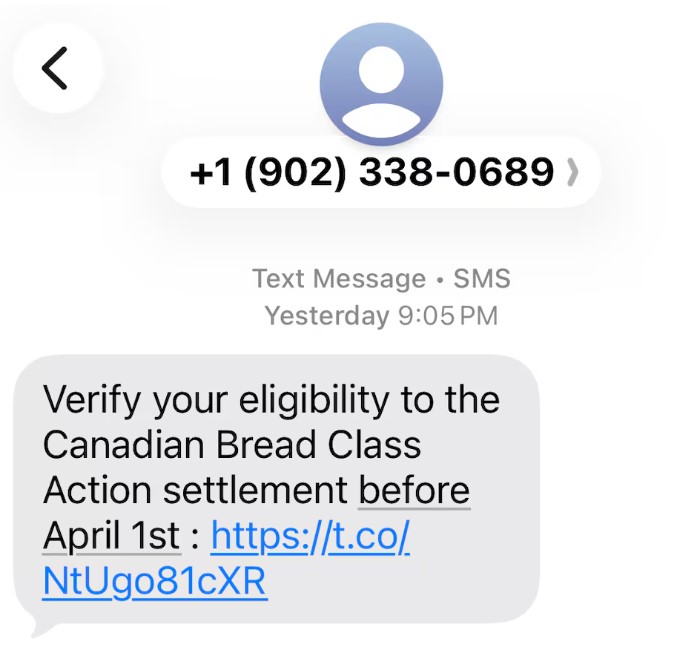Tap the "Yesterday 9:05 PM" timestamp
This screenshot has height=649, width=697.
381,316
